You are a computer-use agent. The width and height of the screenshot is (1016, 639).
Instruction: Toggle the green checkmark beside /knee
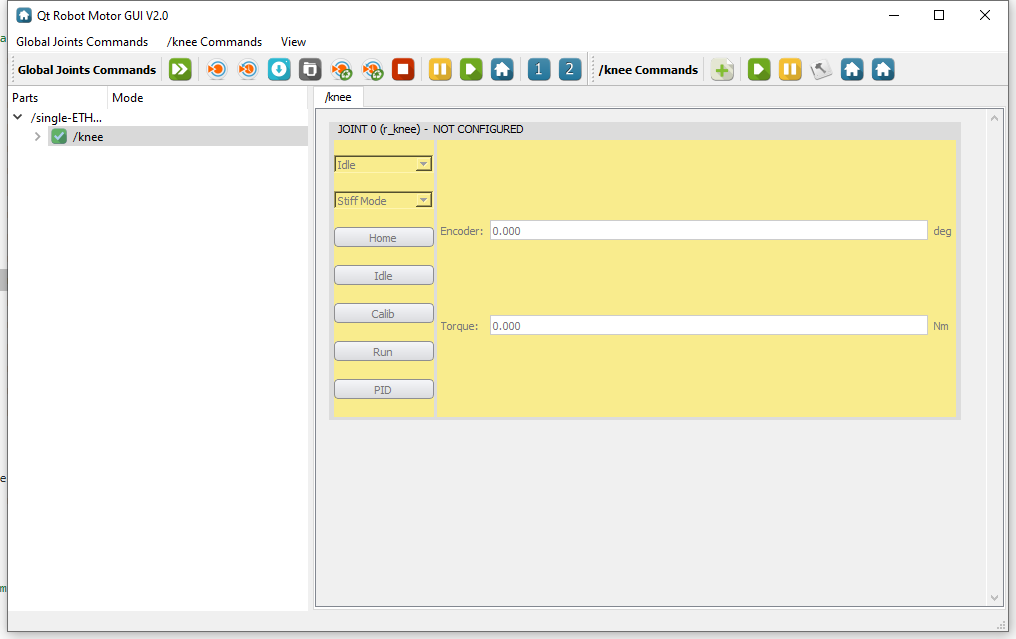(59, 137)
